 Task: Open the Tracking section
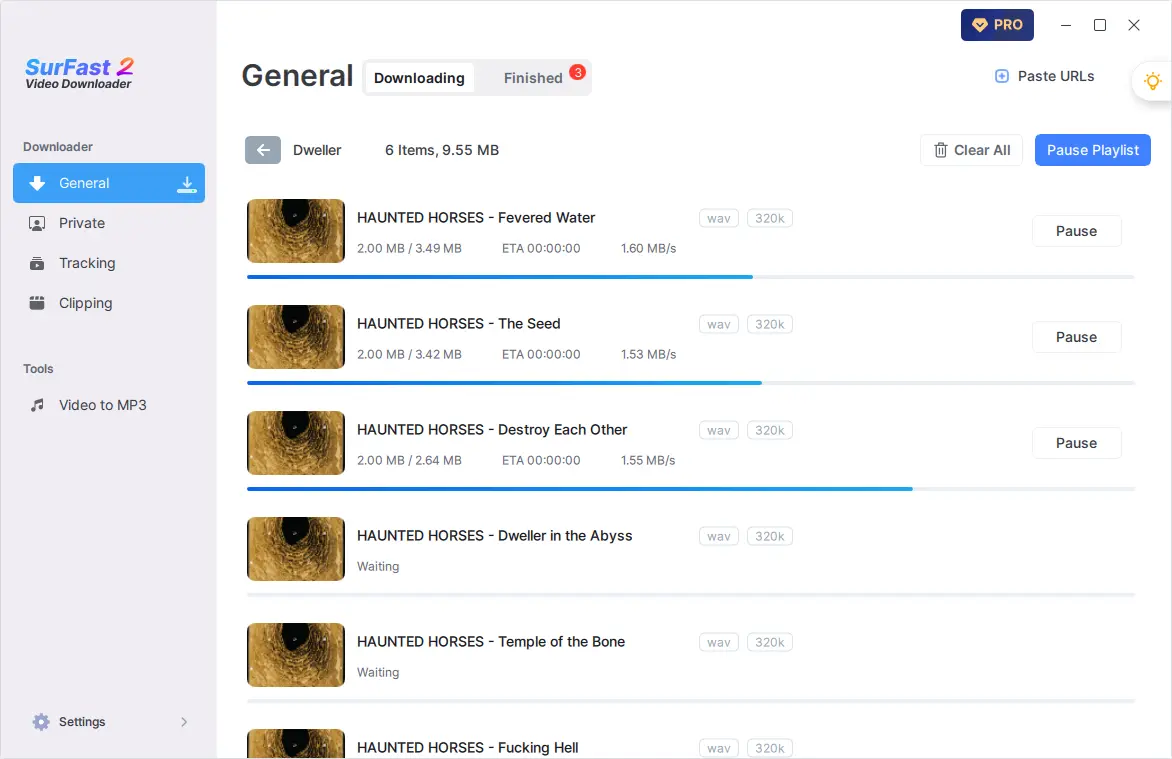pyautogui.click(x=109, y=263)
